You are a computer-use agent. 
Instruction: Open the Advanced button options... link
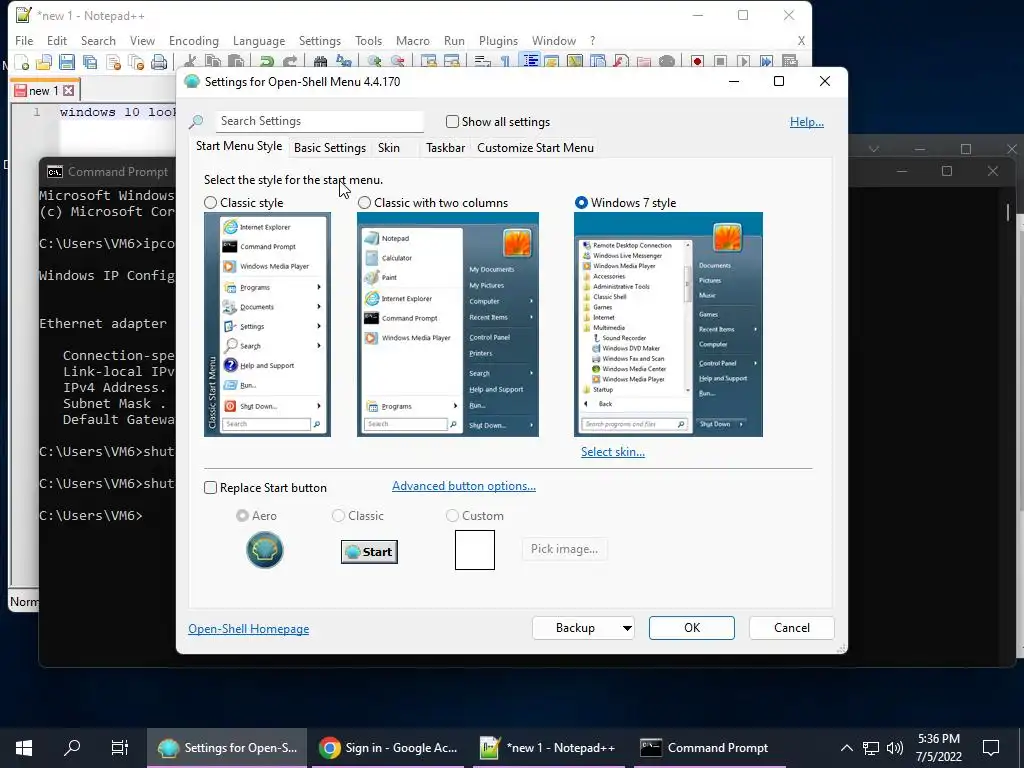pyautogui.click(x=464, y=486)
